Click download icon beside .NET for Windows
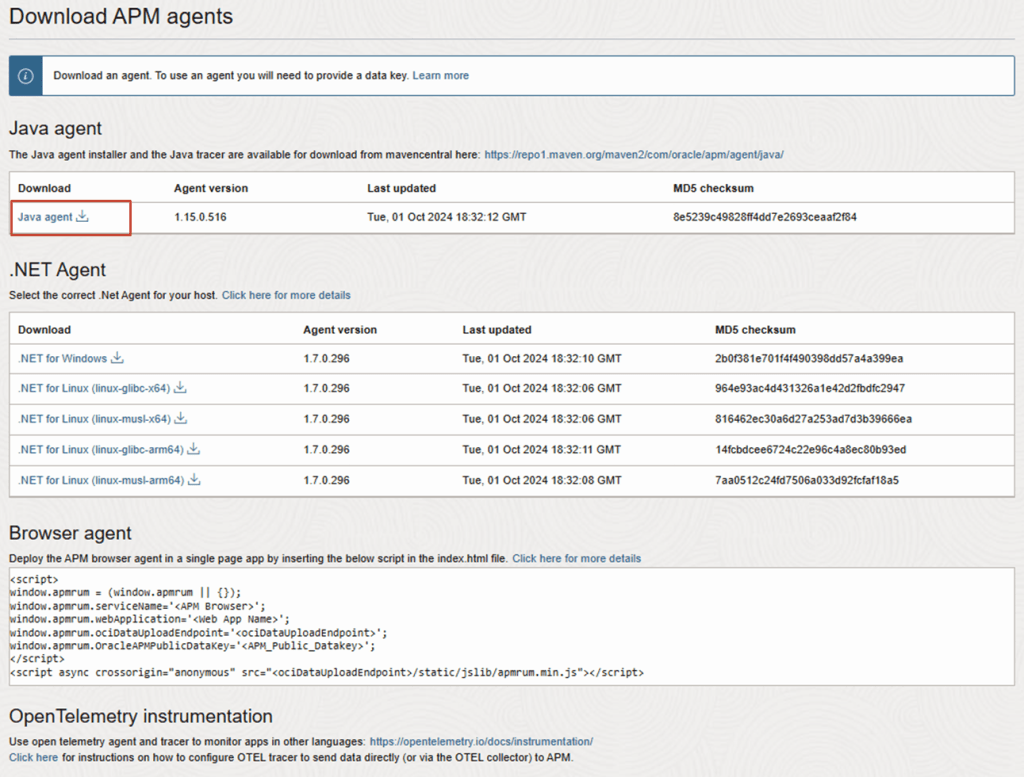The width and height of the screenshot is (1024, 777). [117, 358]
